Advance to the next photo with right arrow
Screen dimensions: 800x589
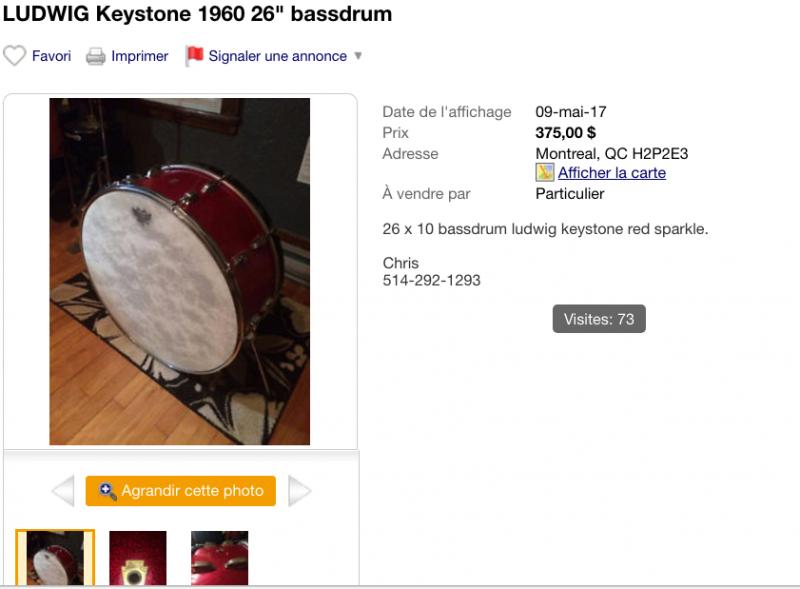coord(300,491)
